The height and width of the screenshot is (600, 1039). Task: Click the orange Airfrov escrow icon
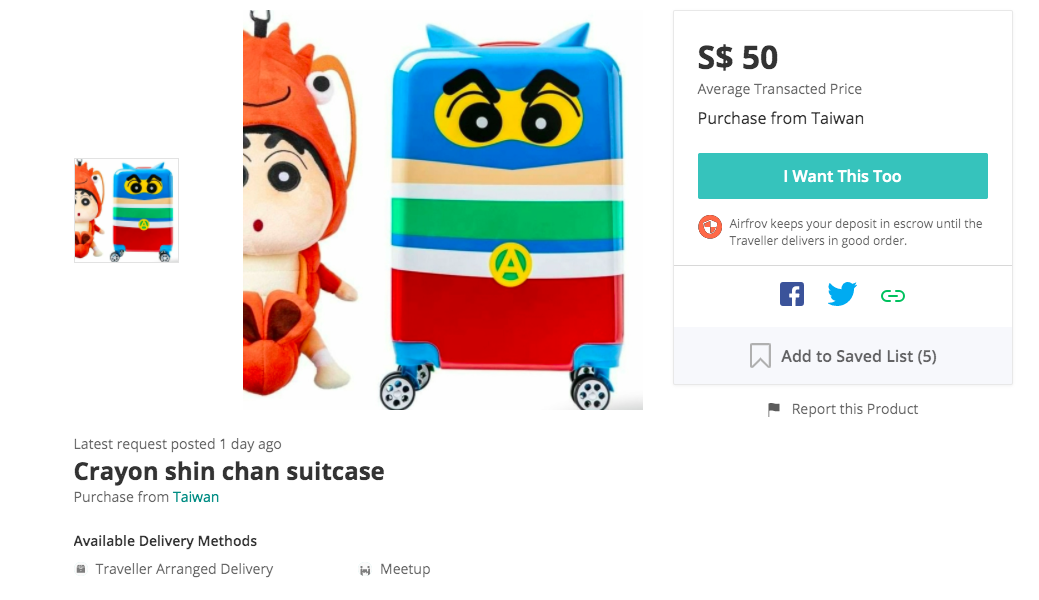(x=710, y=227)
